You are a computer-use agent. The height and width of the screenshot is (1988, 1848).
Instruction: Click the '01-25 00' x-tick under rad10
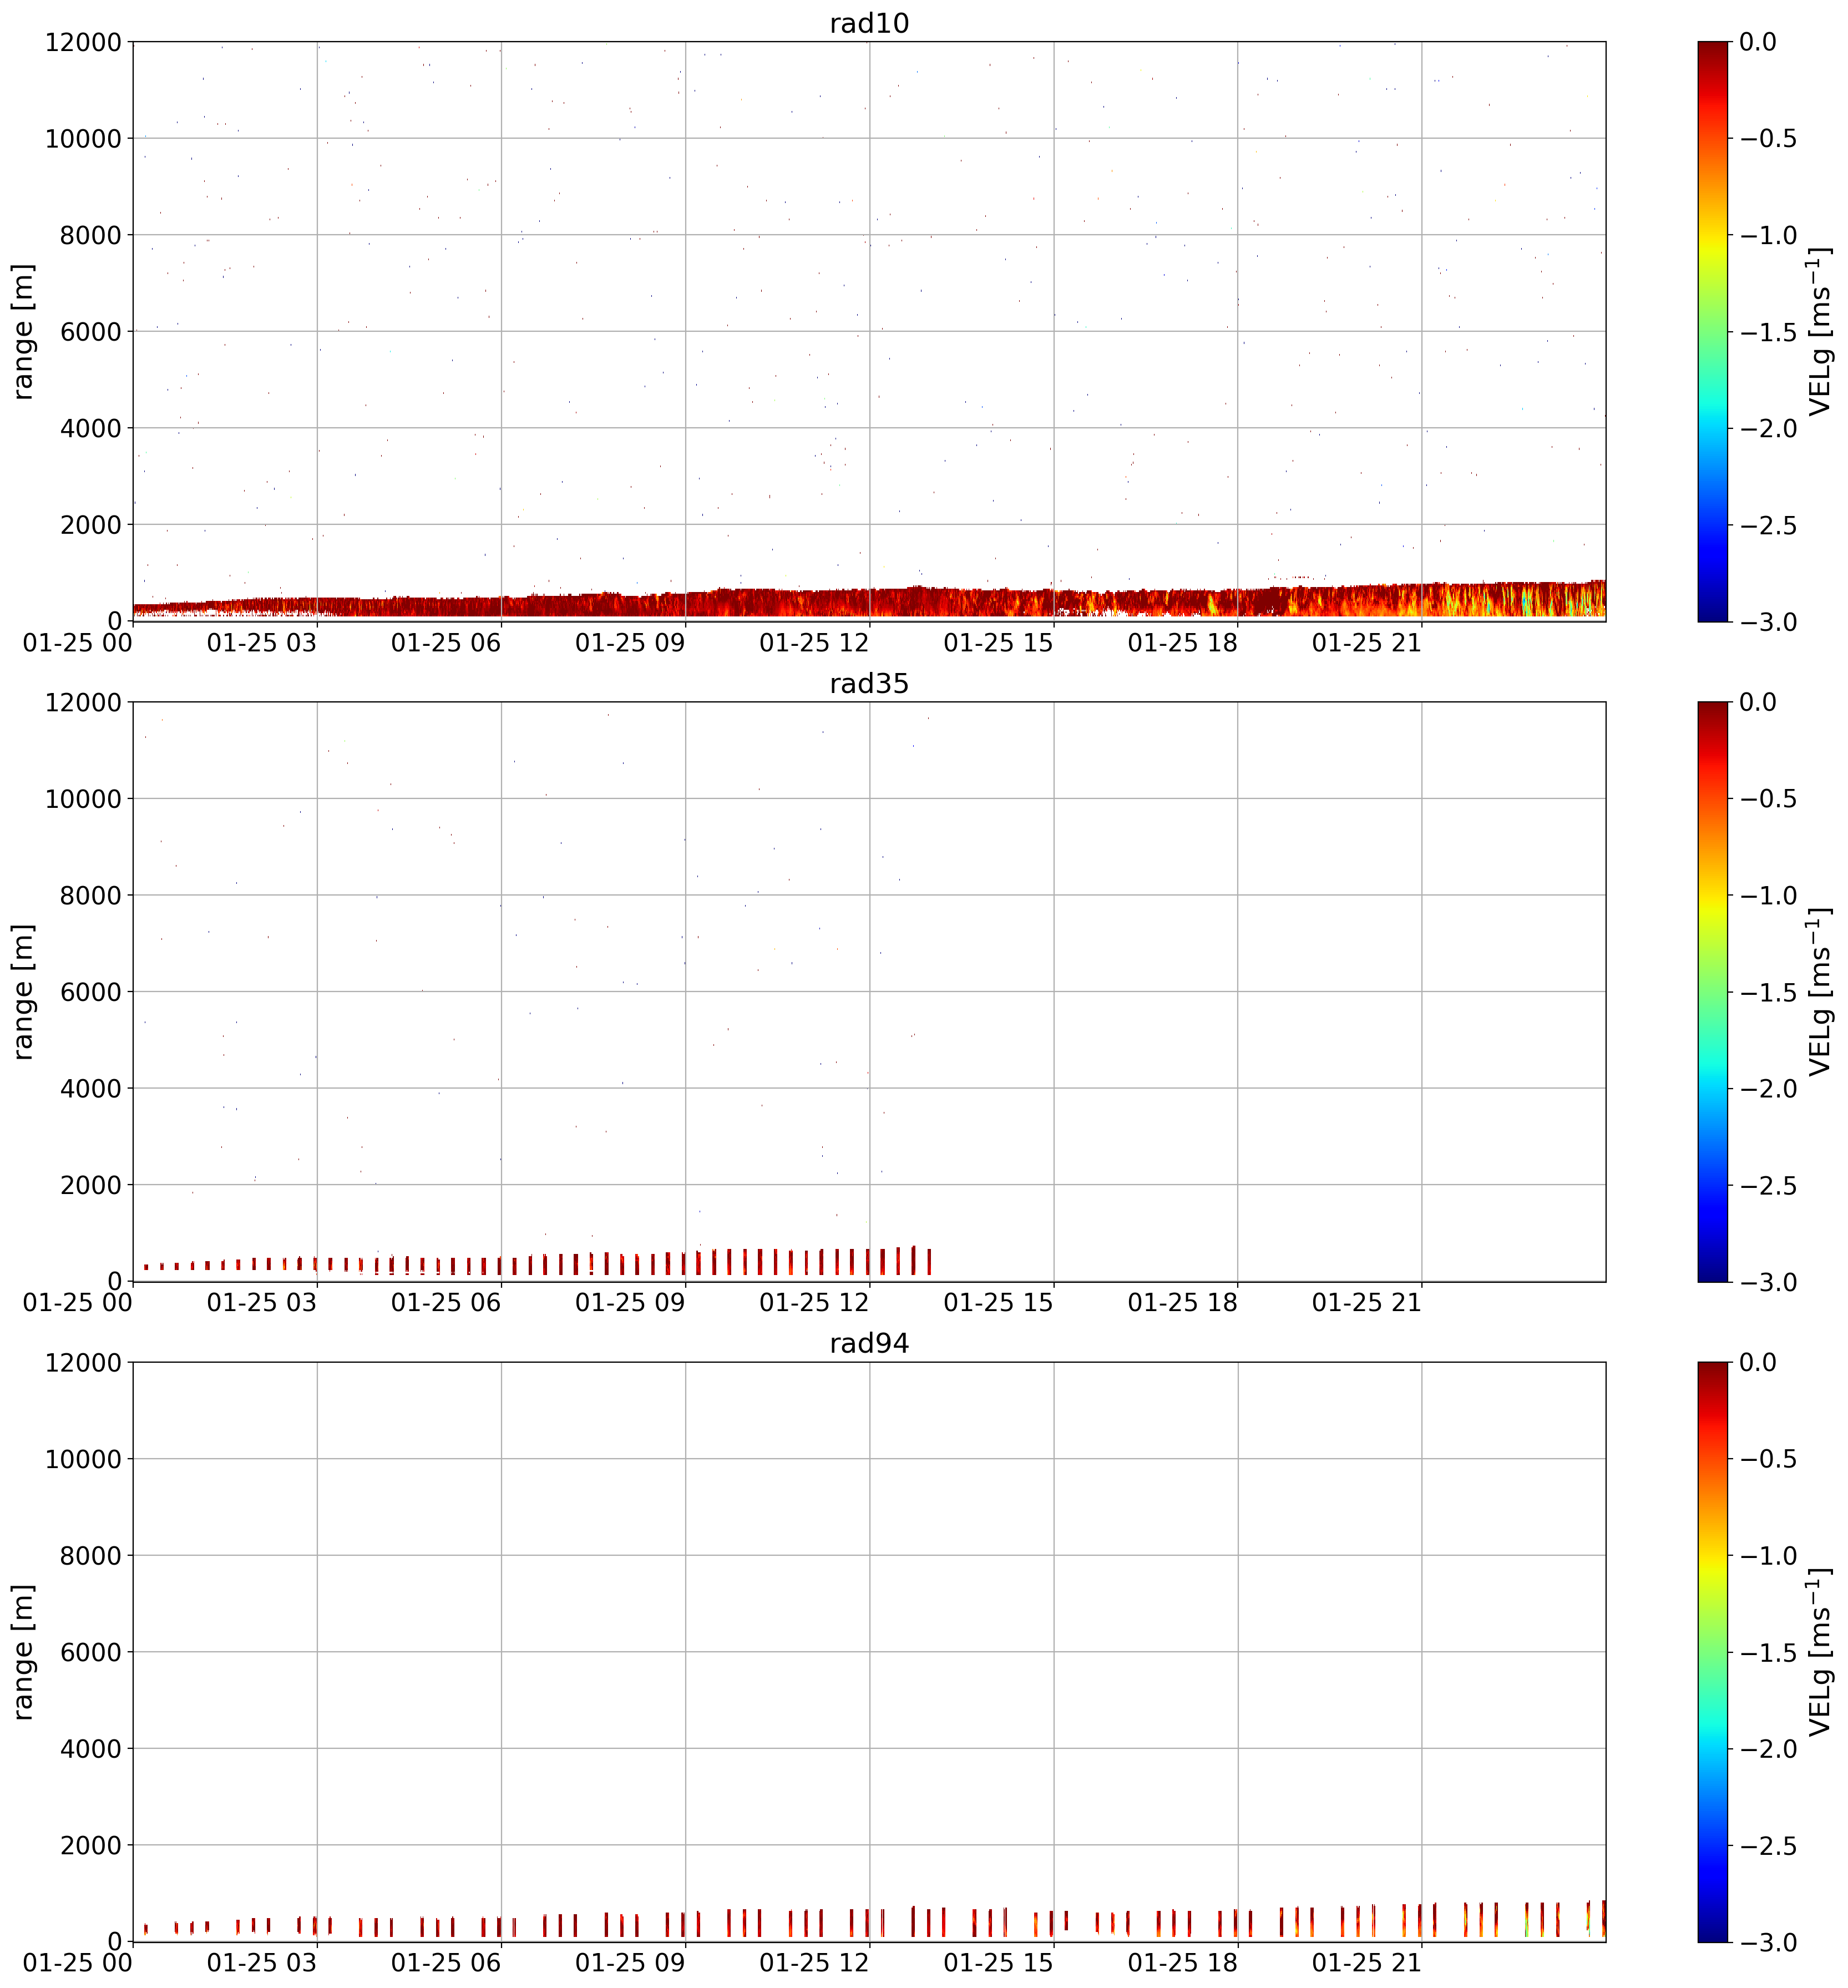tap(78, 643)
